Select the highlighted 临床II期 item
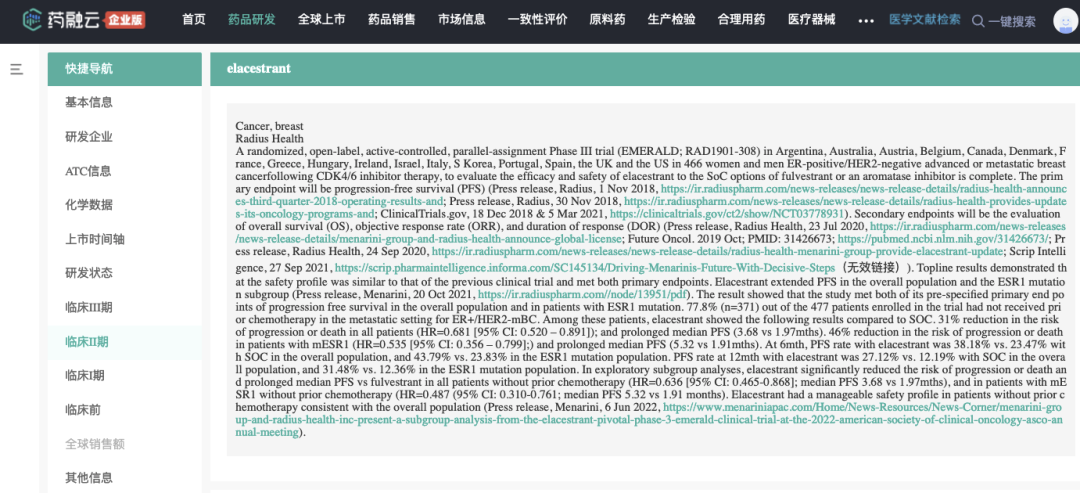This screenshot has width=1080, height=493. point(125,342)
